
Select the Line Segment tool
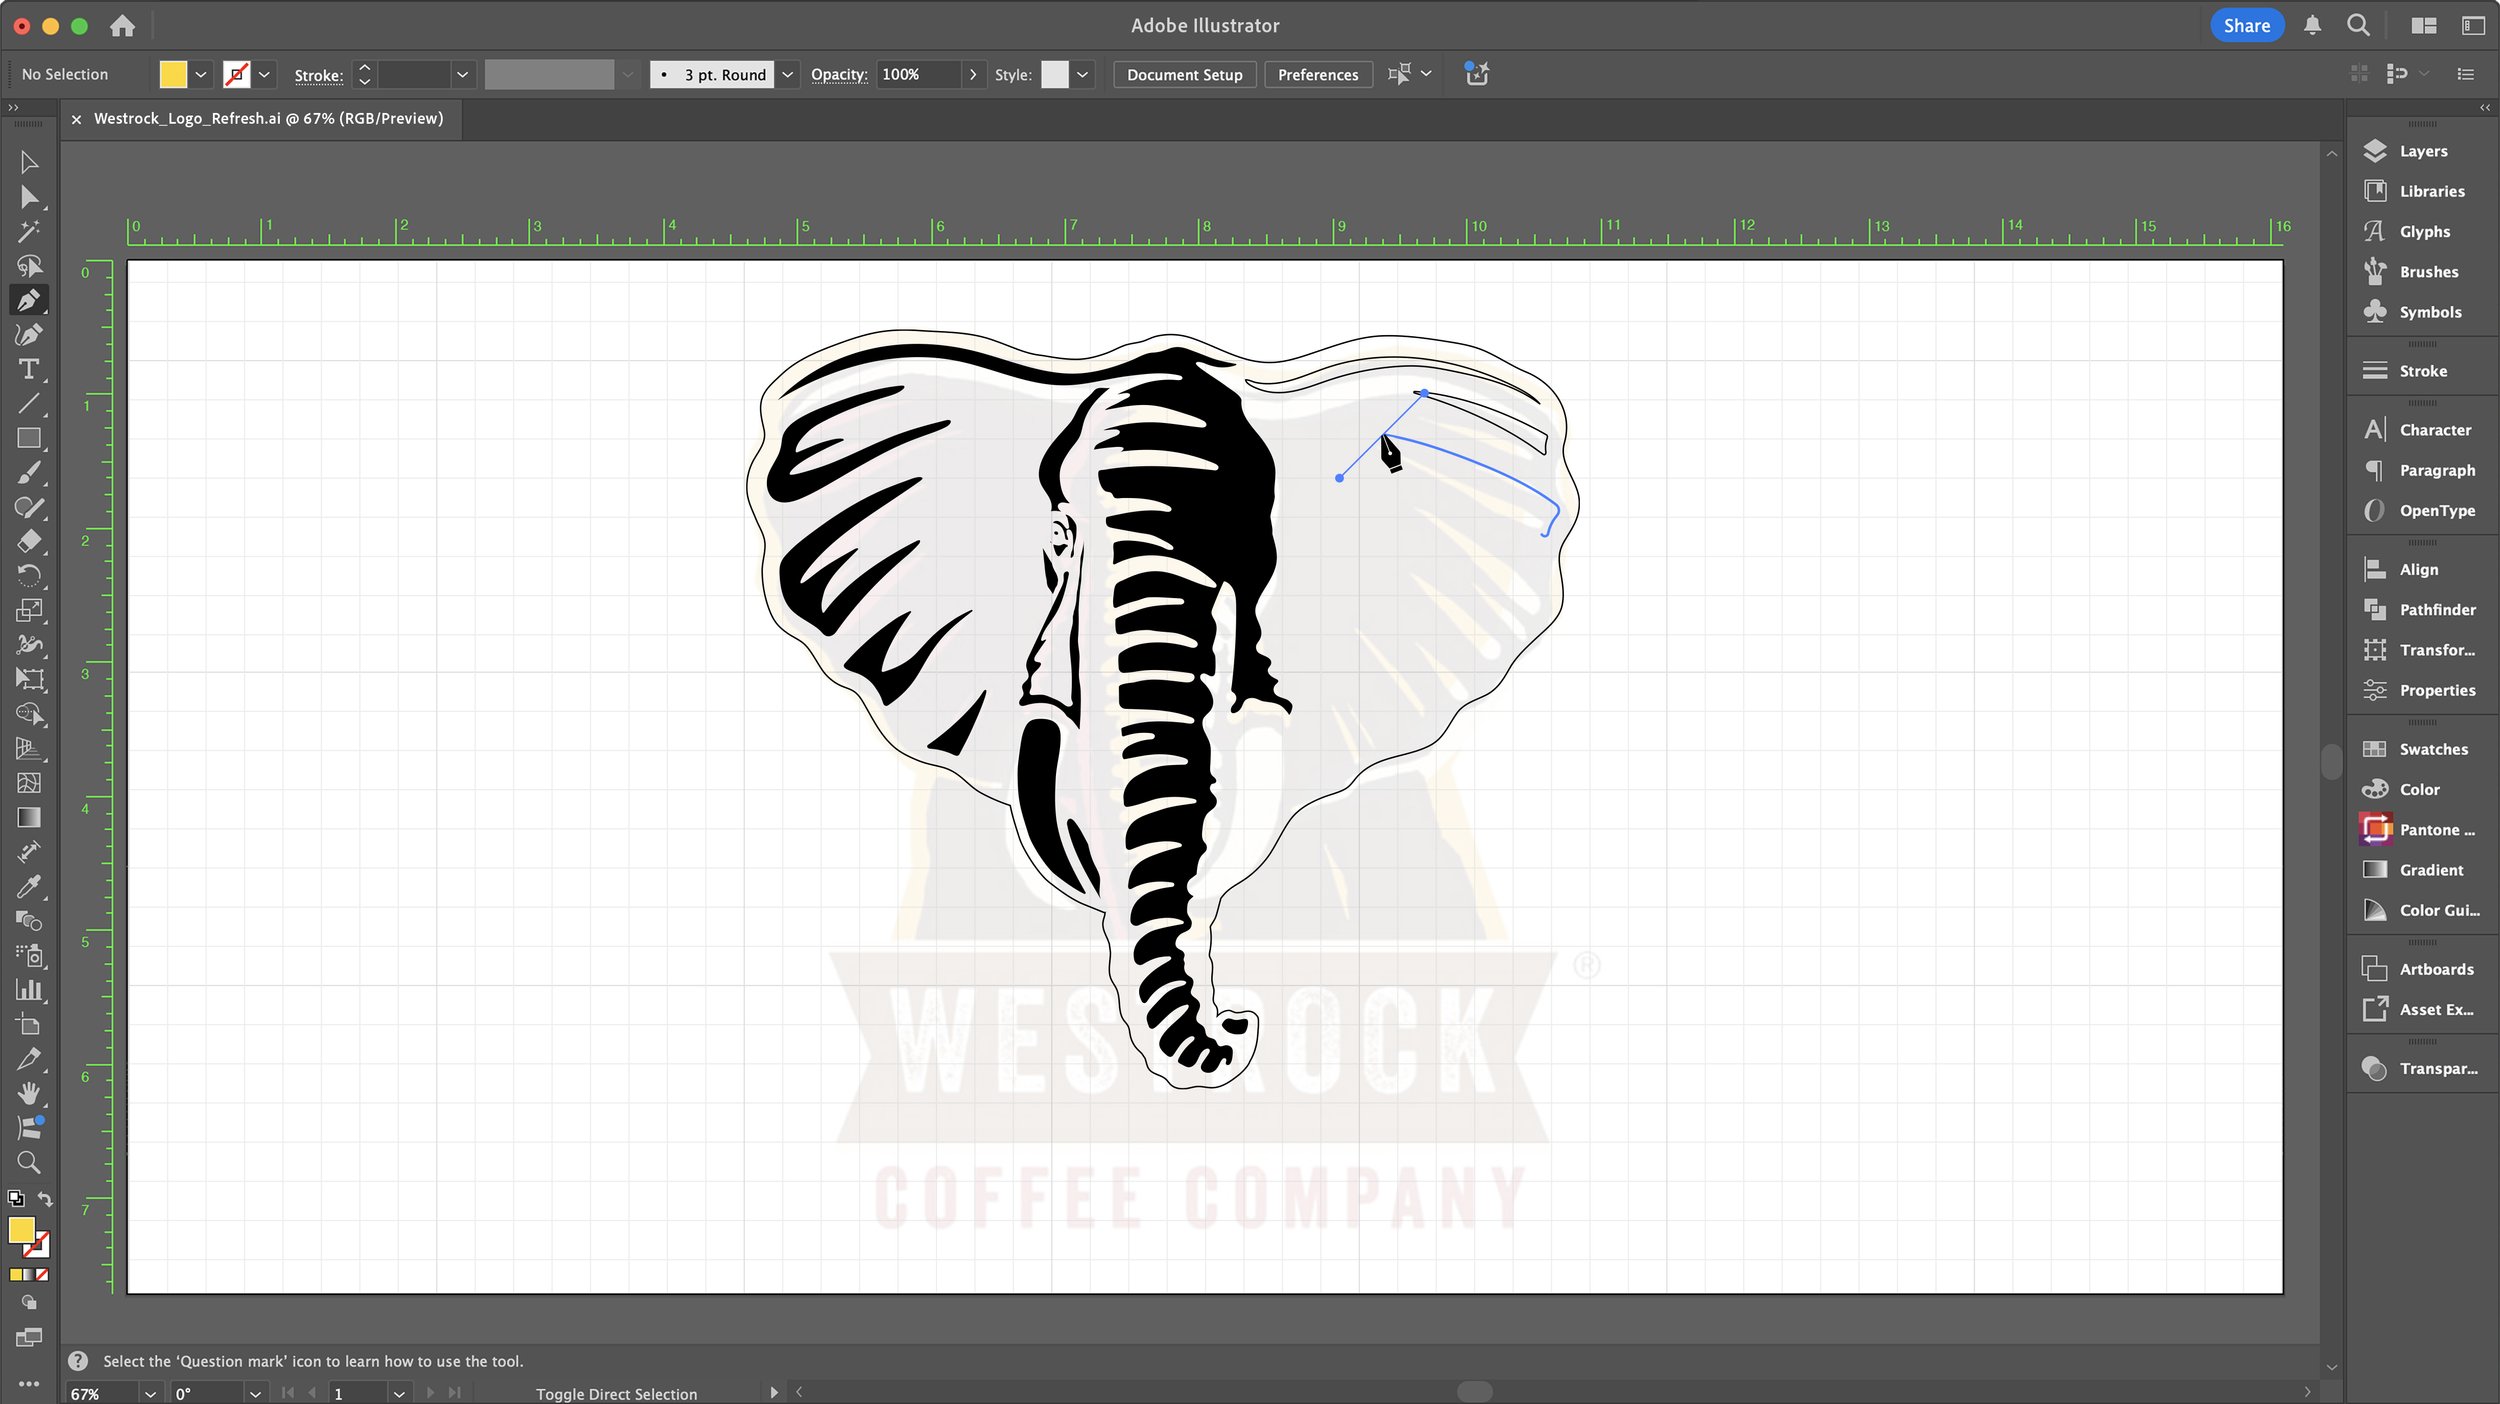coord(29,404)
